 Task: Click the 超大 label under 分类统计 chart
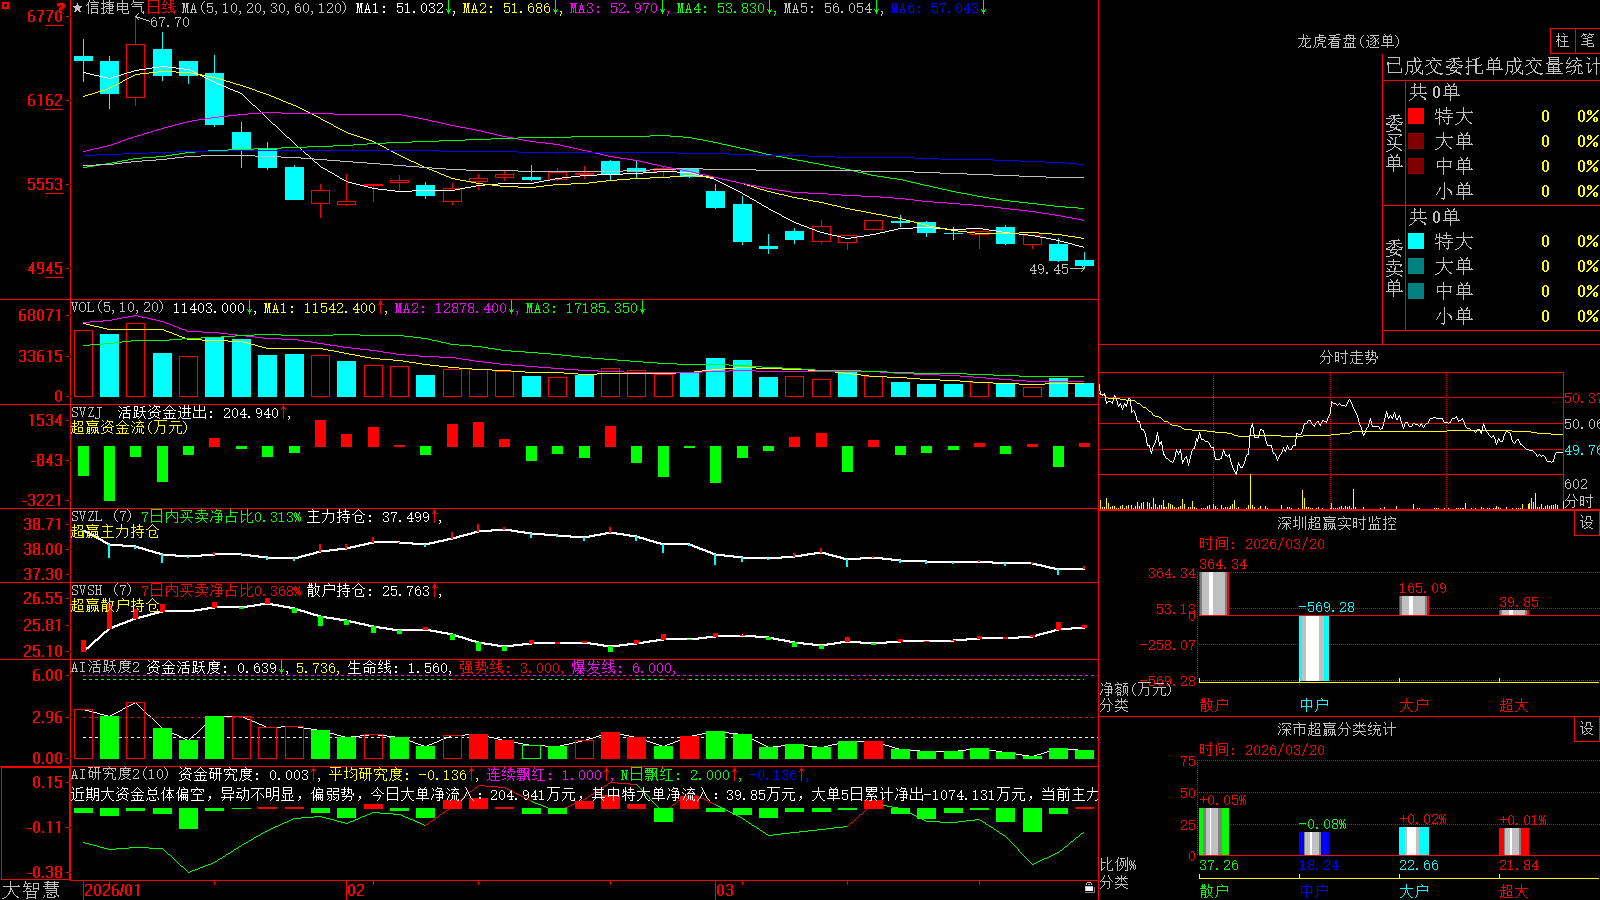1514,890
